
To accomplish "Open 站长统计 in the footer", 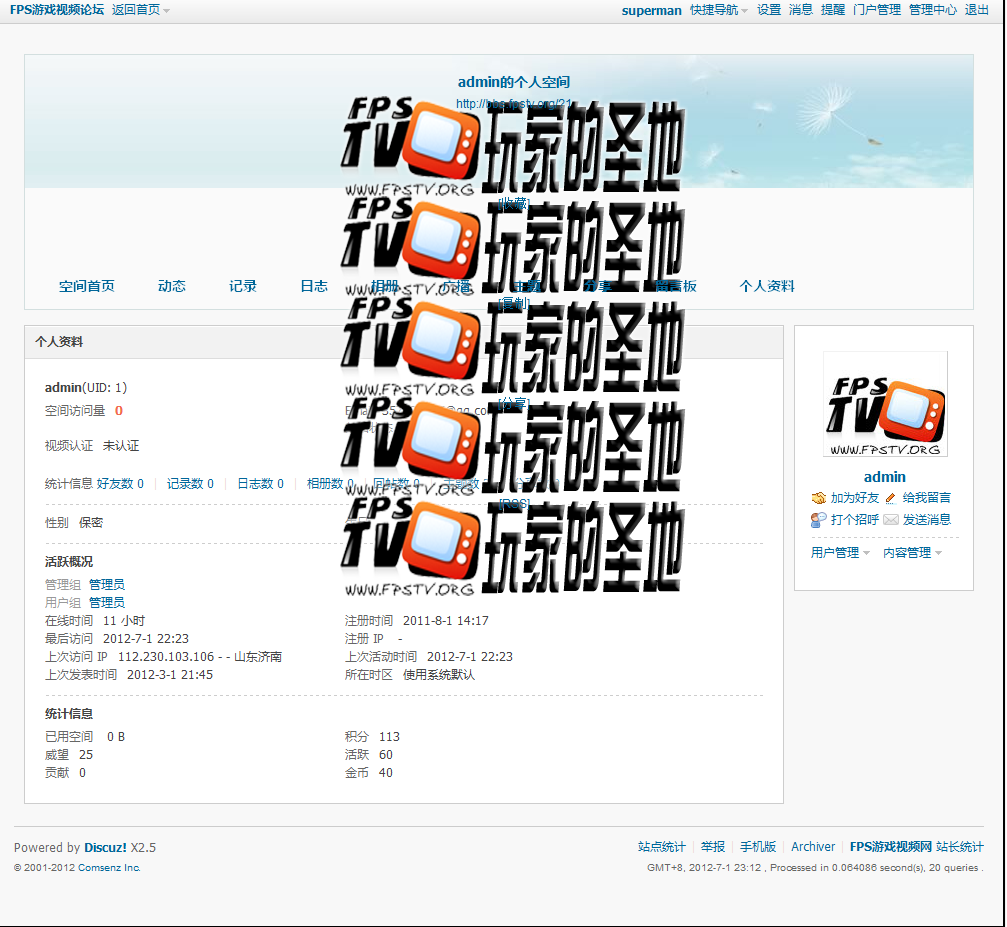I will [959, 847].
